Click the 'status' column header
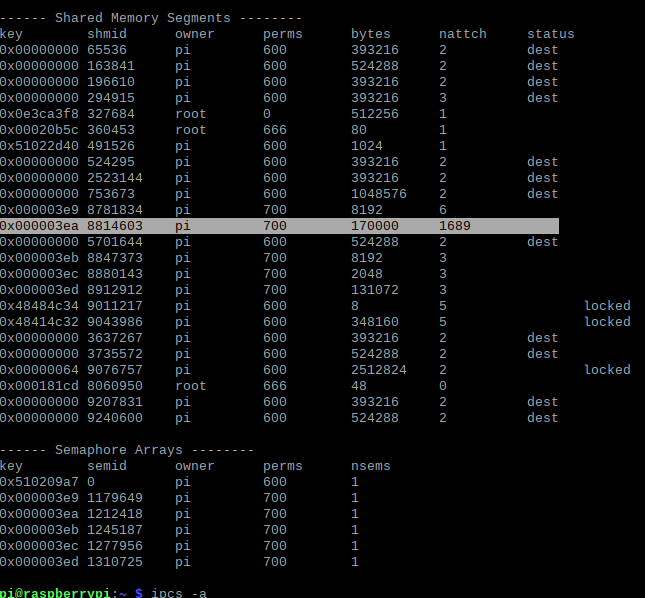The image size is (645, 598). 551,34
